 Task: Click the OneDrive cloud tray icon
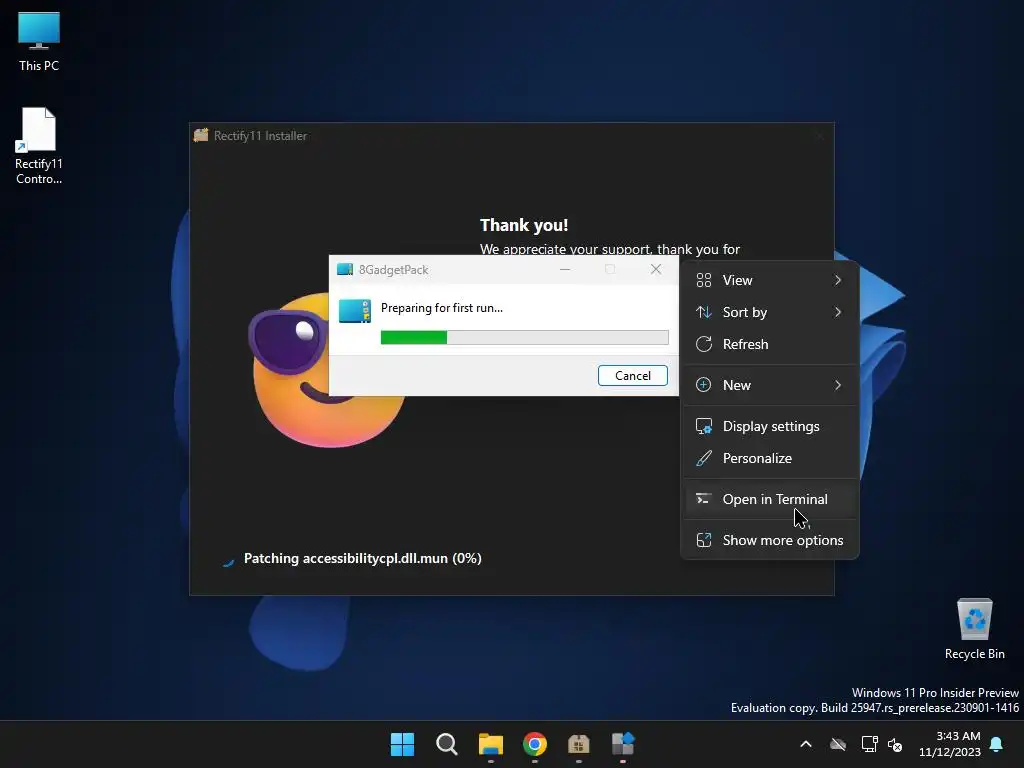(838, 744)
